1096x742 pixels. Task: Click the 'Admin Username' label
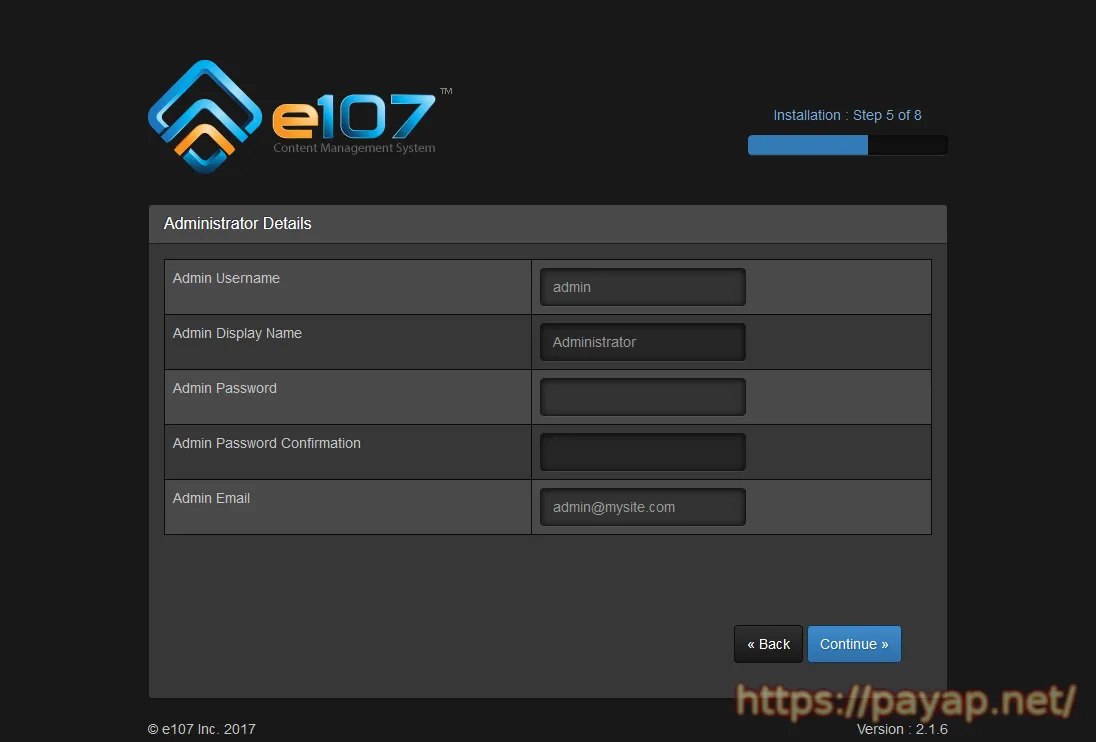pos(226,278)
